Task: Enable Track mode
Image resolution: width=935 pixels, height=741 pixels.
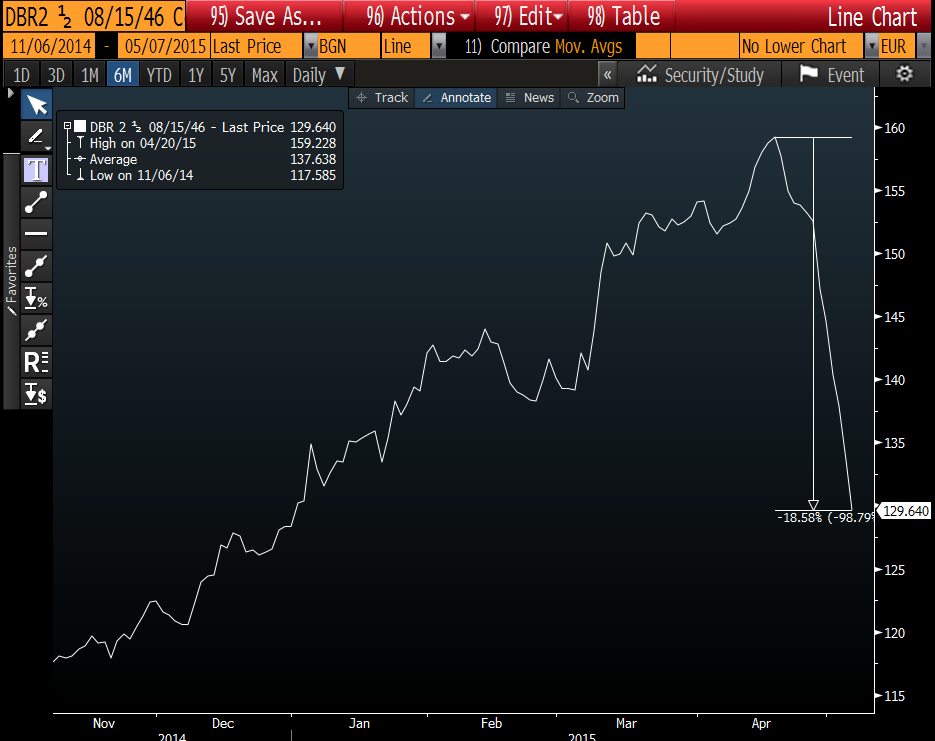Action: coord(382,98)
